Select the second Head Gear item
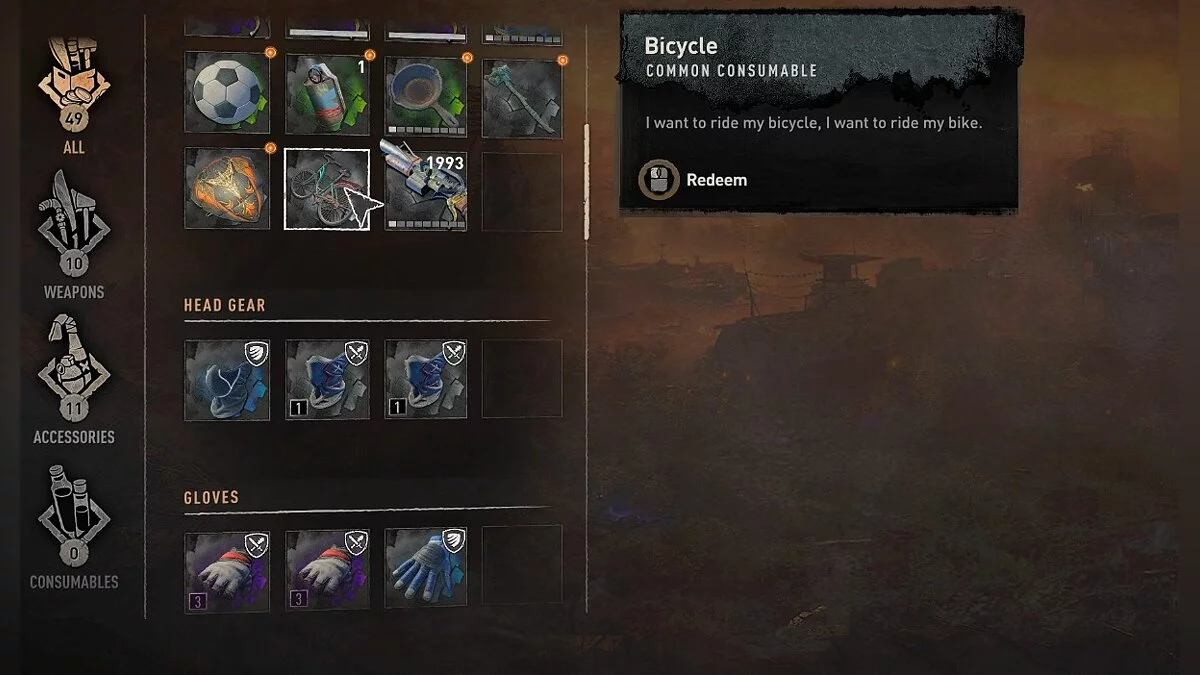This screenshot has width=1200, height=675. click(x=327, y=379)
